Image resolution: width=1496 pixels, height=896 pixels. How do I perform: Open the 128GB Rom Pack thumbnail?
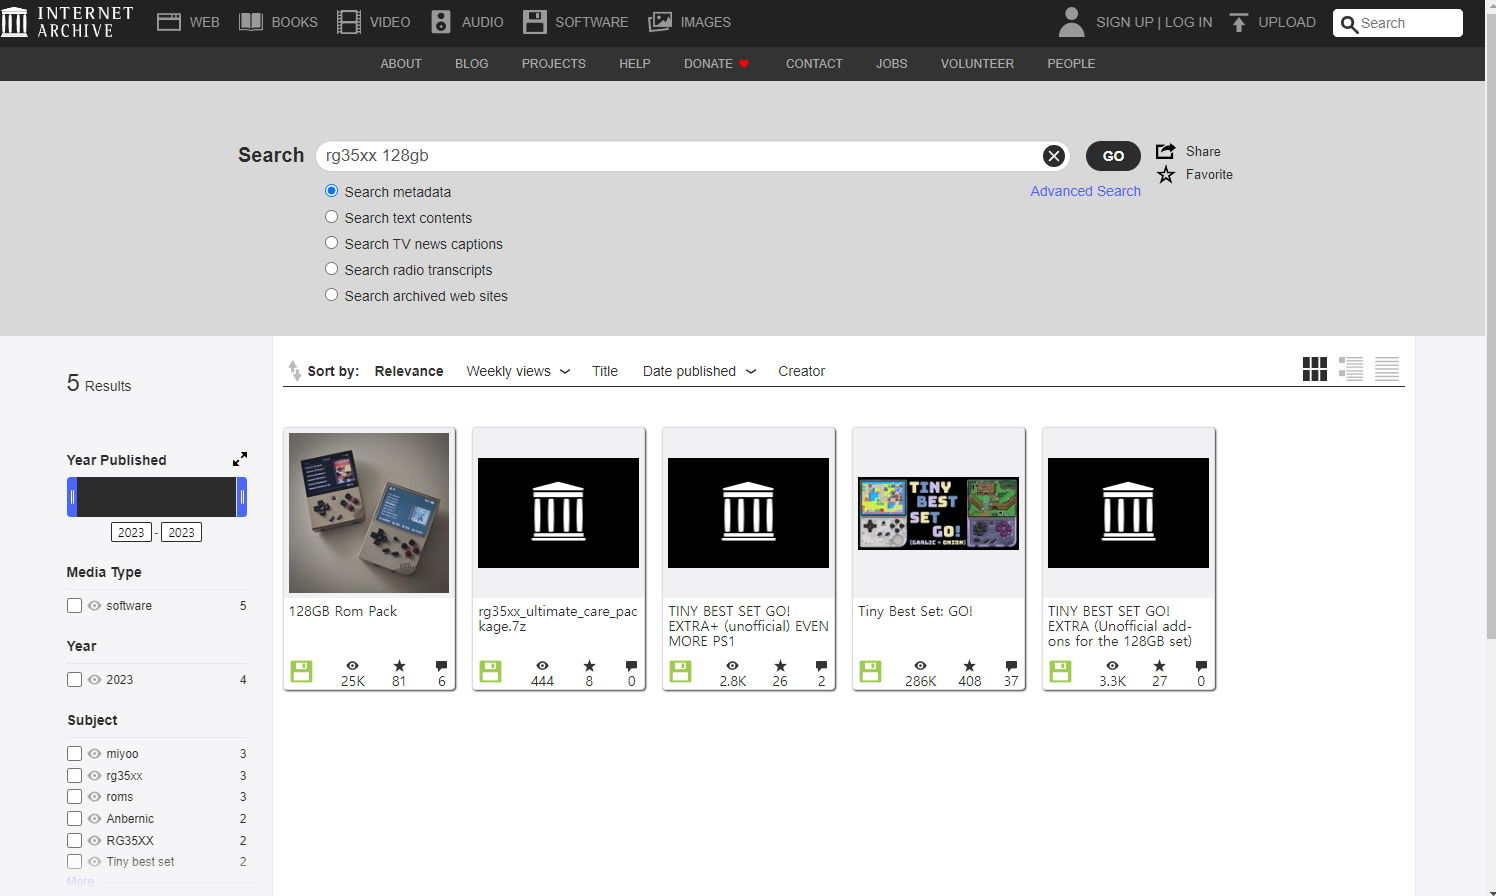[x=369, y=513]
